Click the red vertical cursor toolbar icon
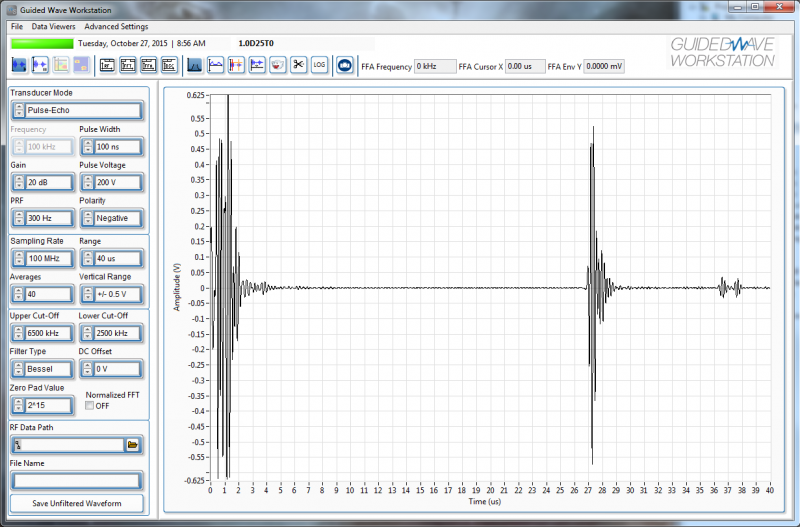 click(x=236, y=65)
